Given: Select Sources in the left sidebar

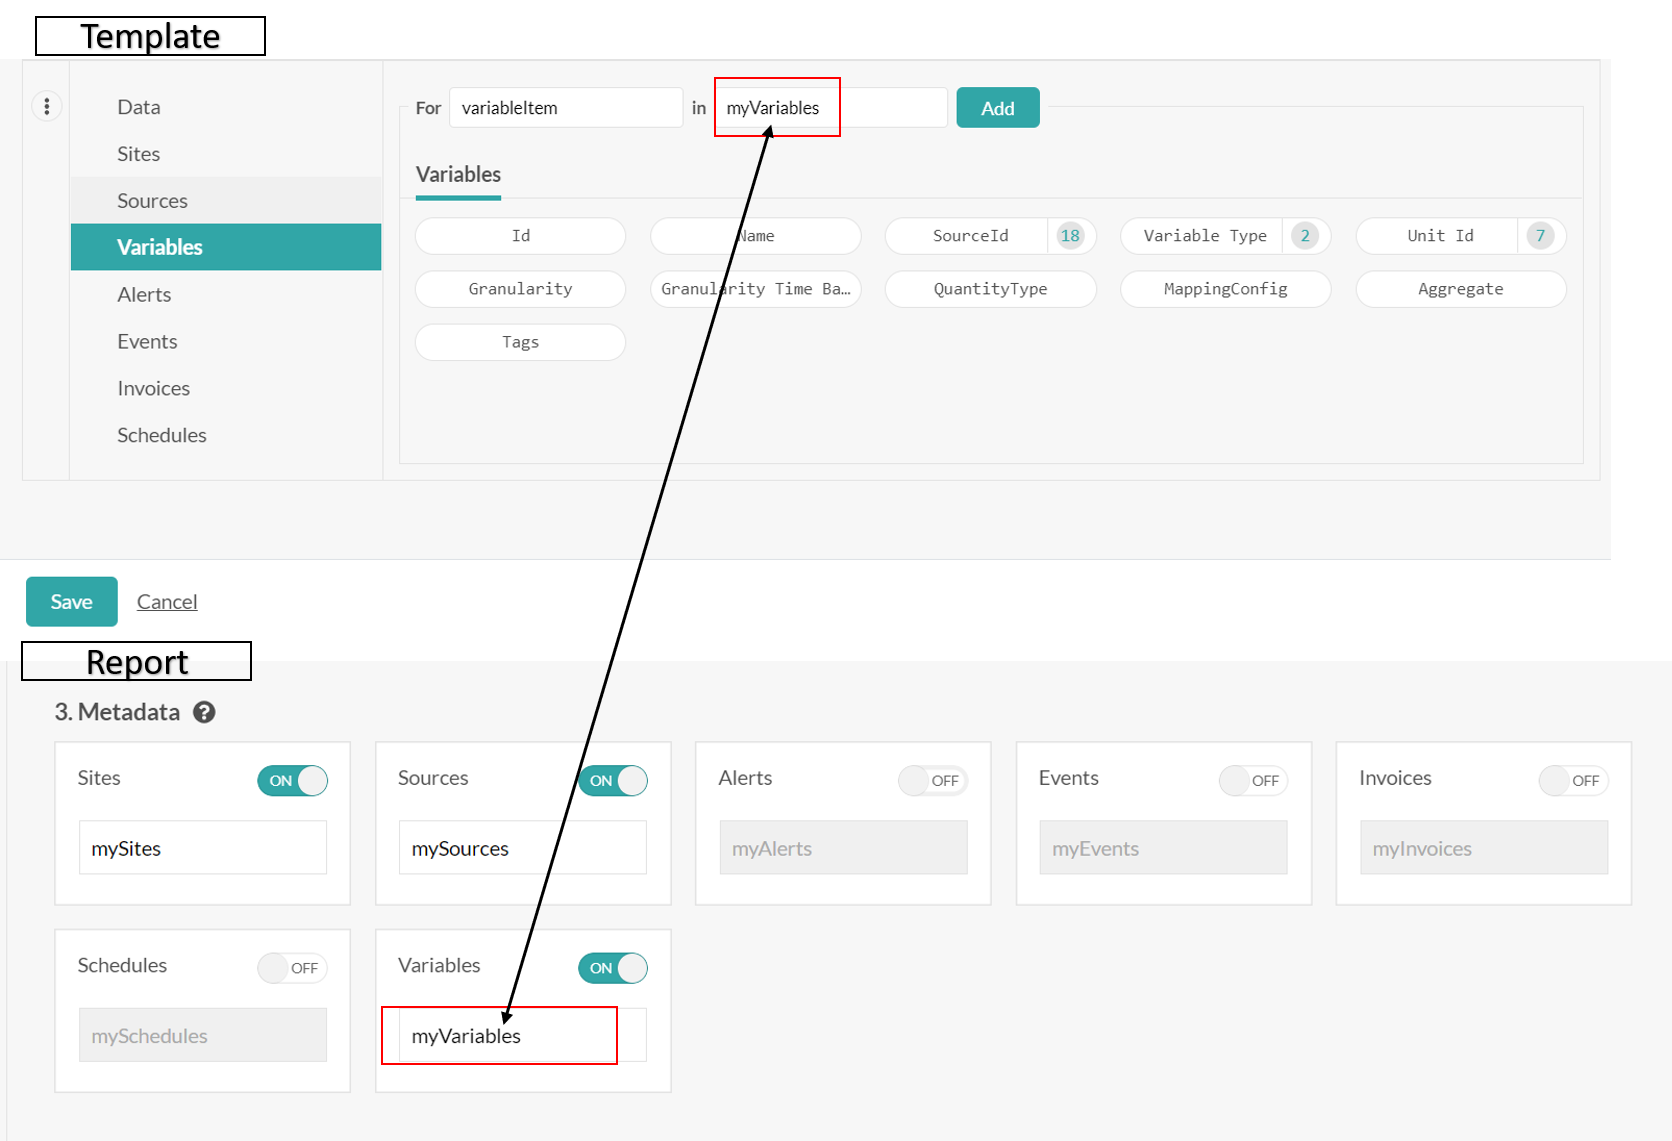Looking at the screenshot, I should [x=152, y=201].
